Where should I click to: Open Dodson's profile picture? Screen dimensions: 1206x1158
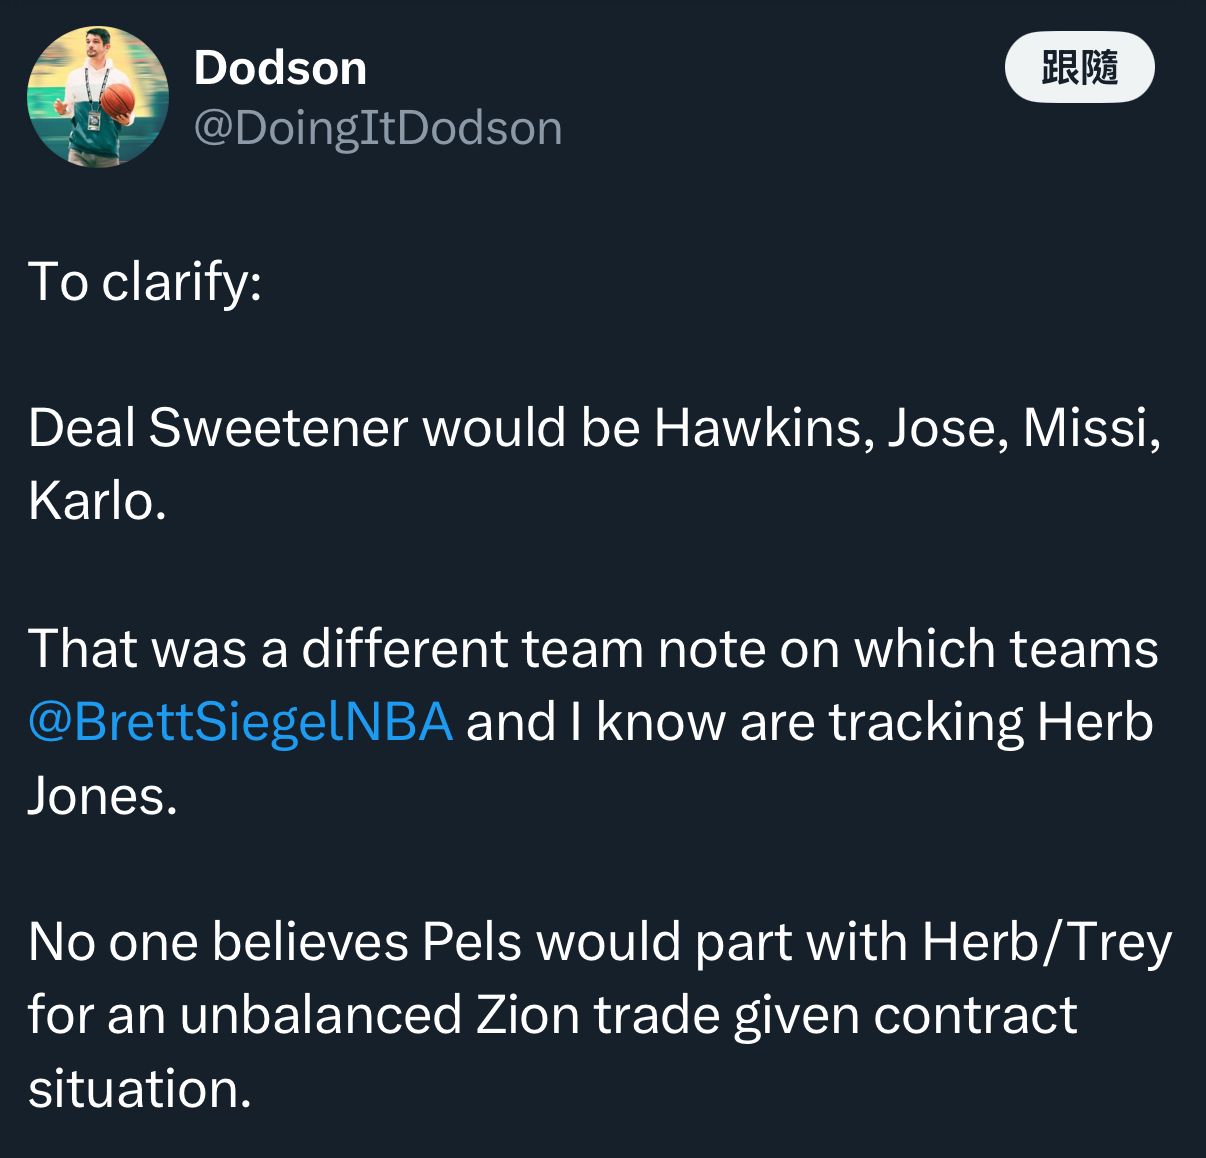click(97, 97)
